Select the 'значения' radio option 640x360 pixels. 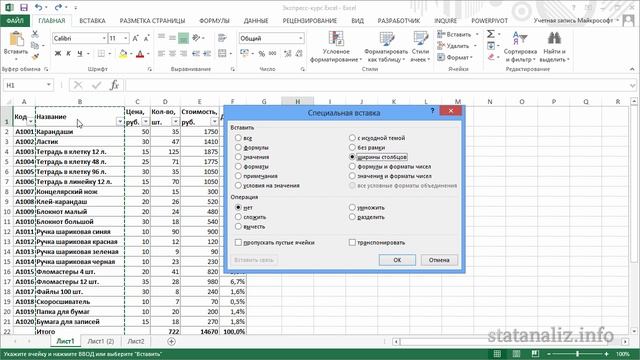click(x=238, y=157)
